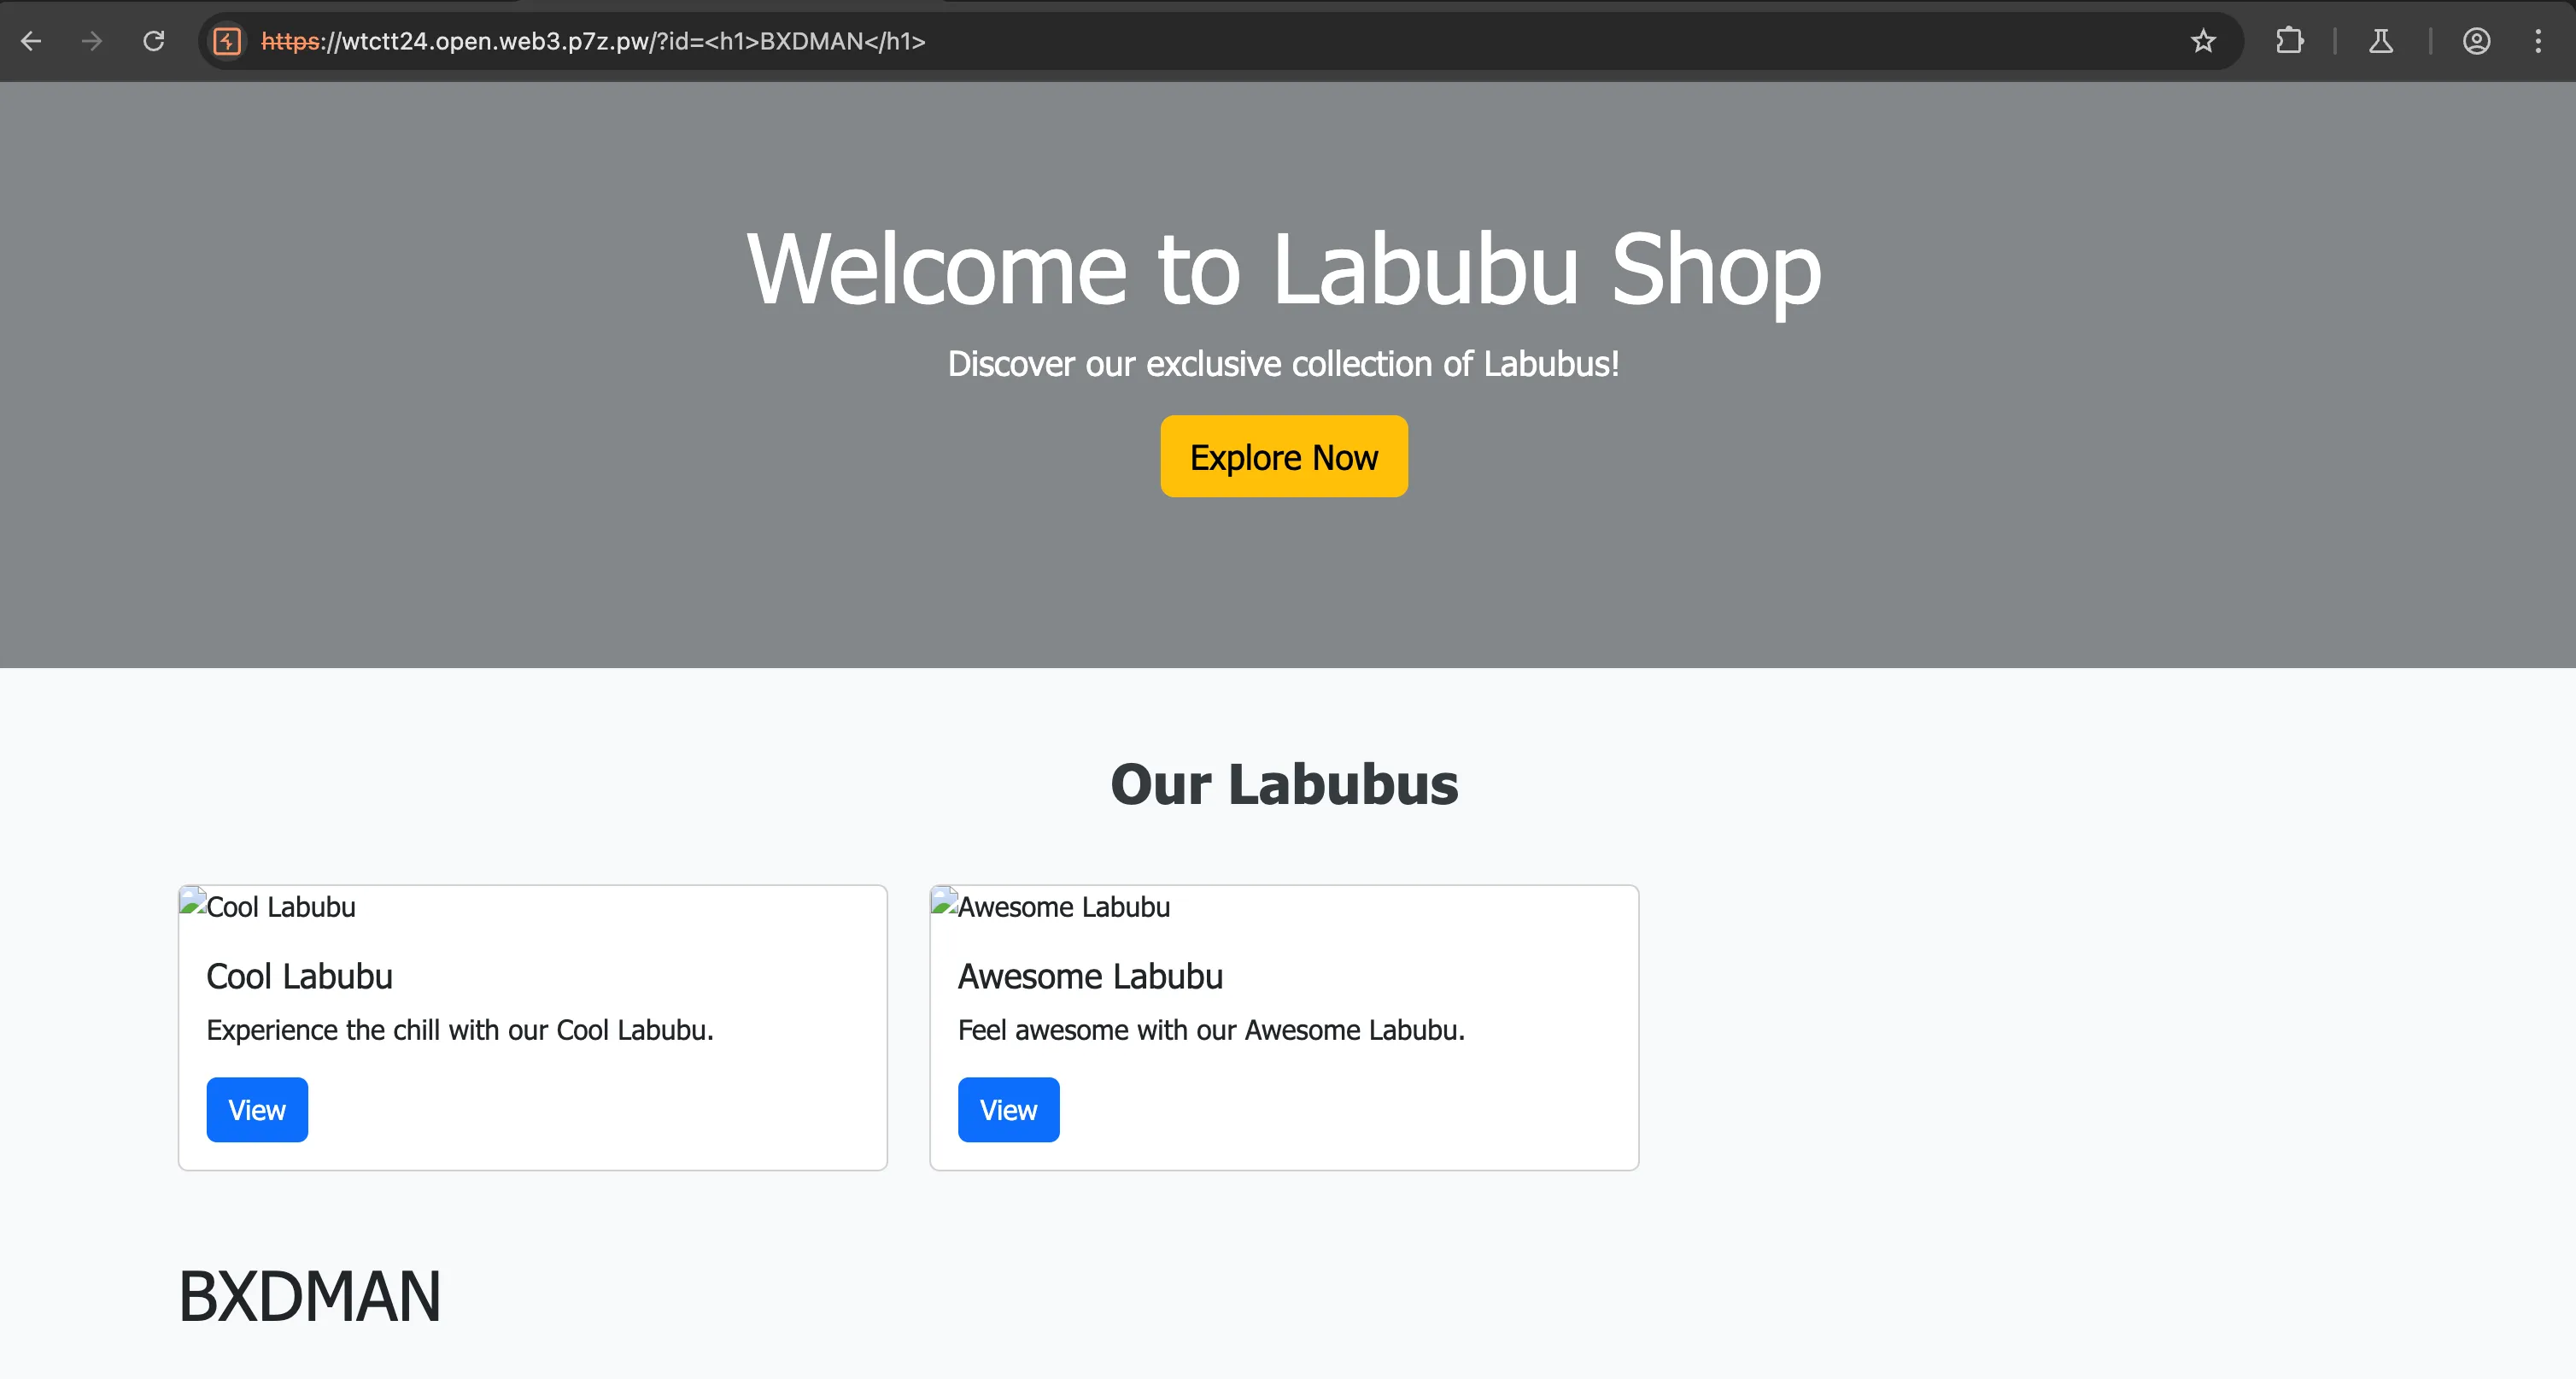2576x1379 pixels.
Task: Open the profile avatar icon
Action: point(2476,41)
